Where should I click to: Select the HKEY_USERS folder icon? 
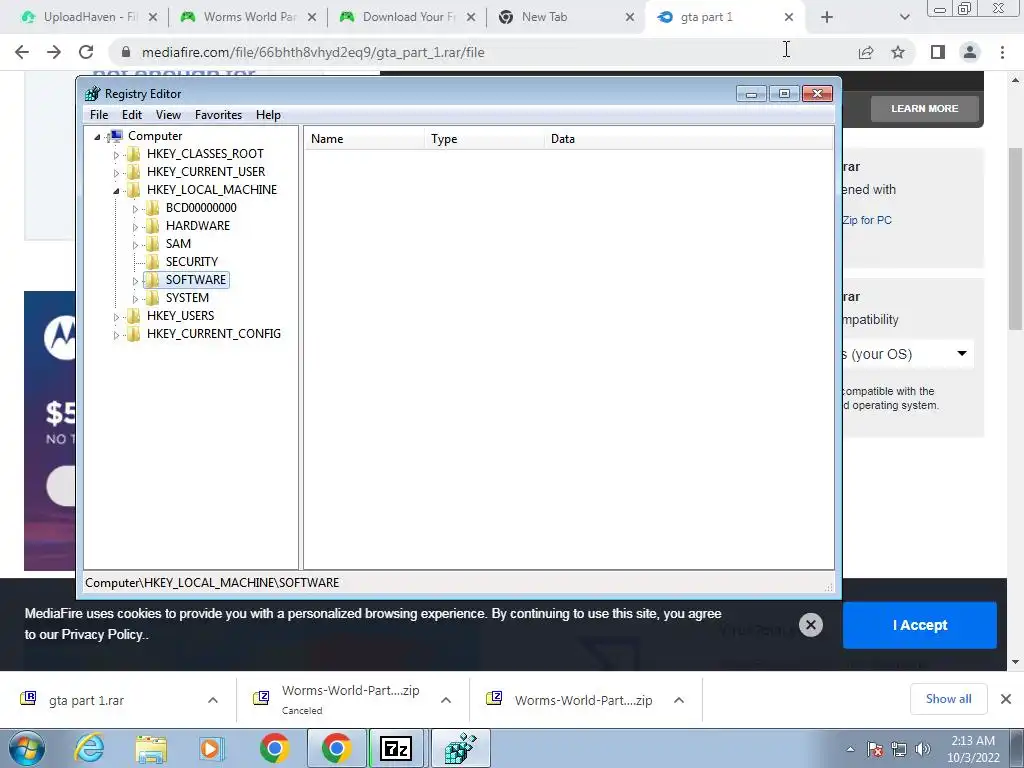tap(133, 315)
